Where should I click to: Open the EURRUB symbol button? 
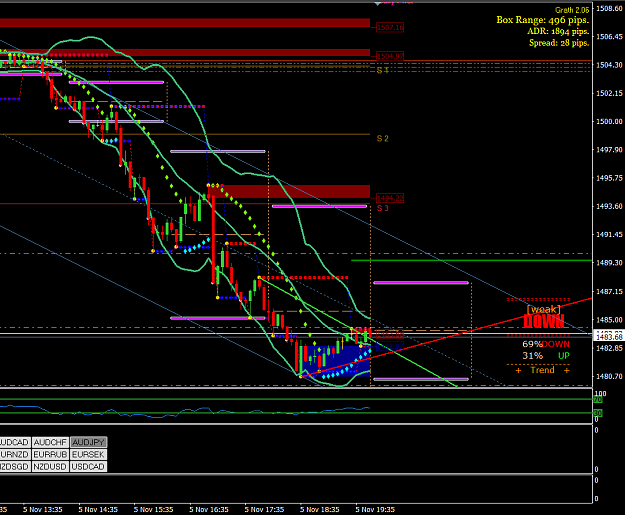tap(50, 454)
